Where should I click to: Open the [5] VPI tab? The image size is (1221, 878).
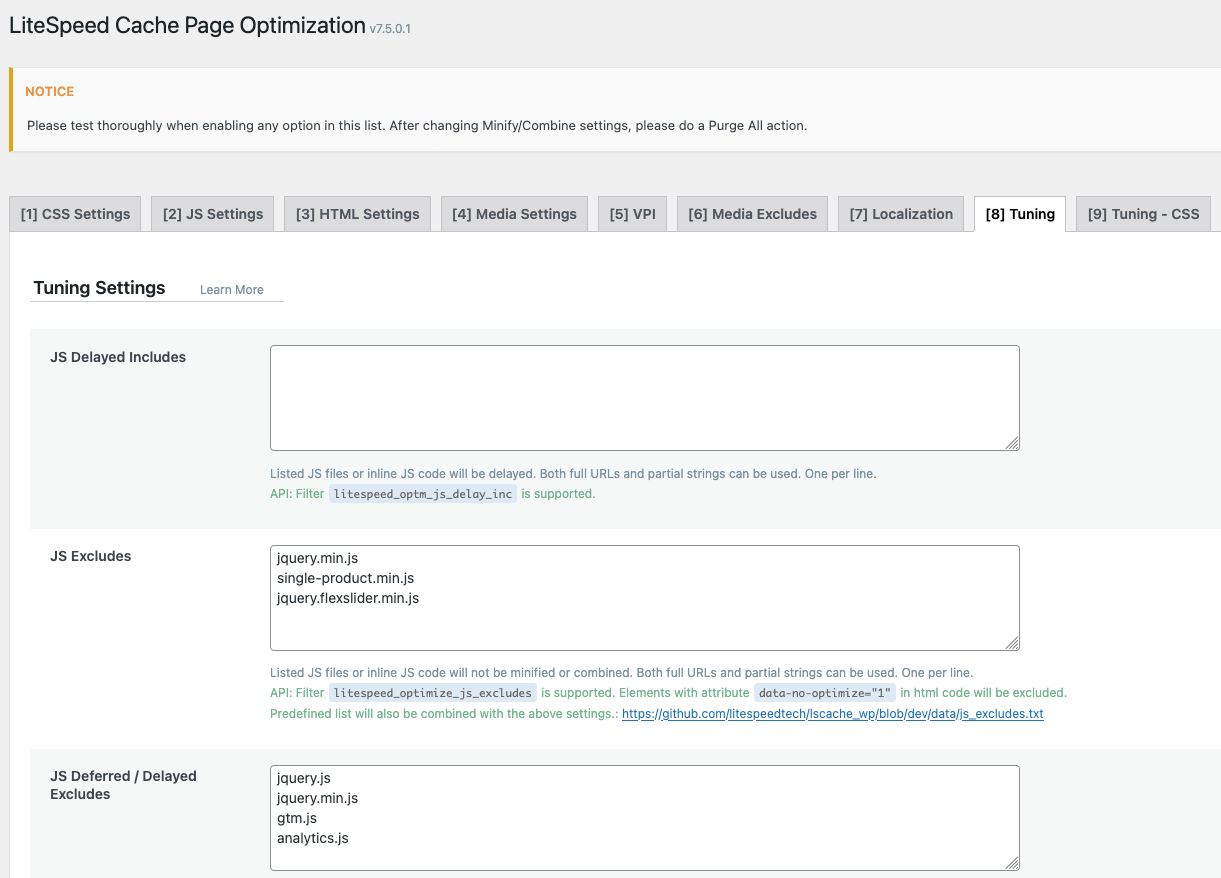(x=632, y=214)
